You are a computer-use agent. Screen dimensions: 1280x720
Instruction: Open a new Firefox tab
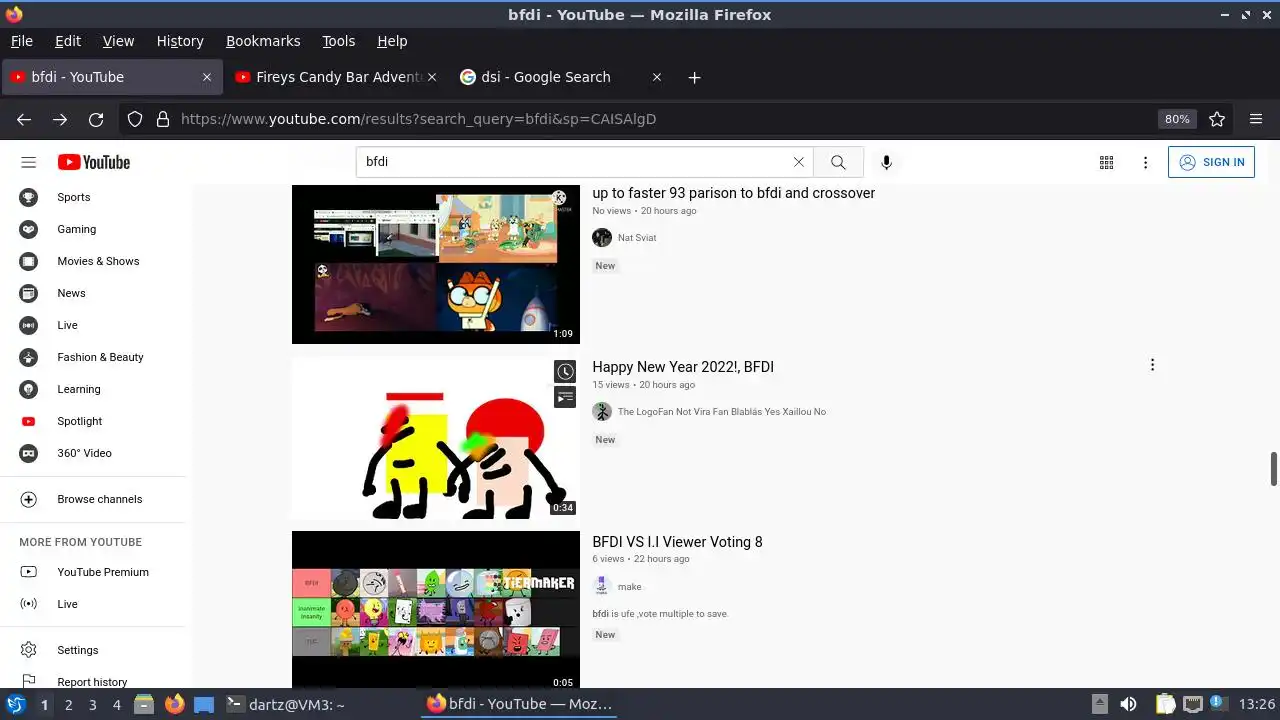[x=694, y=77]
